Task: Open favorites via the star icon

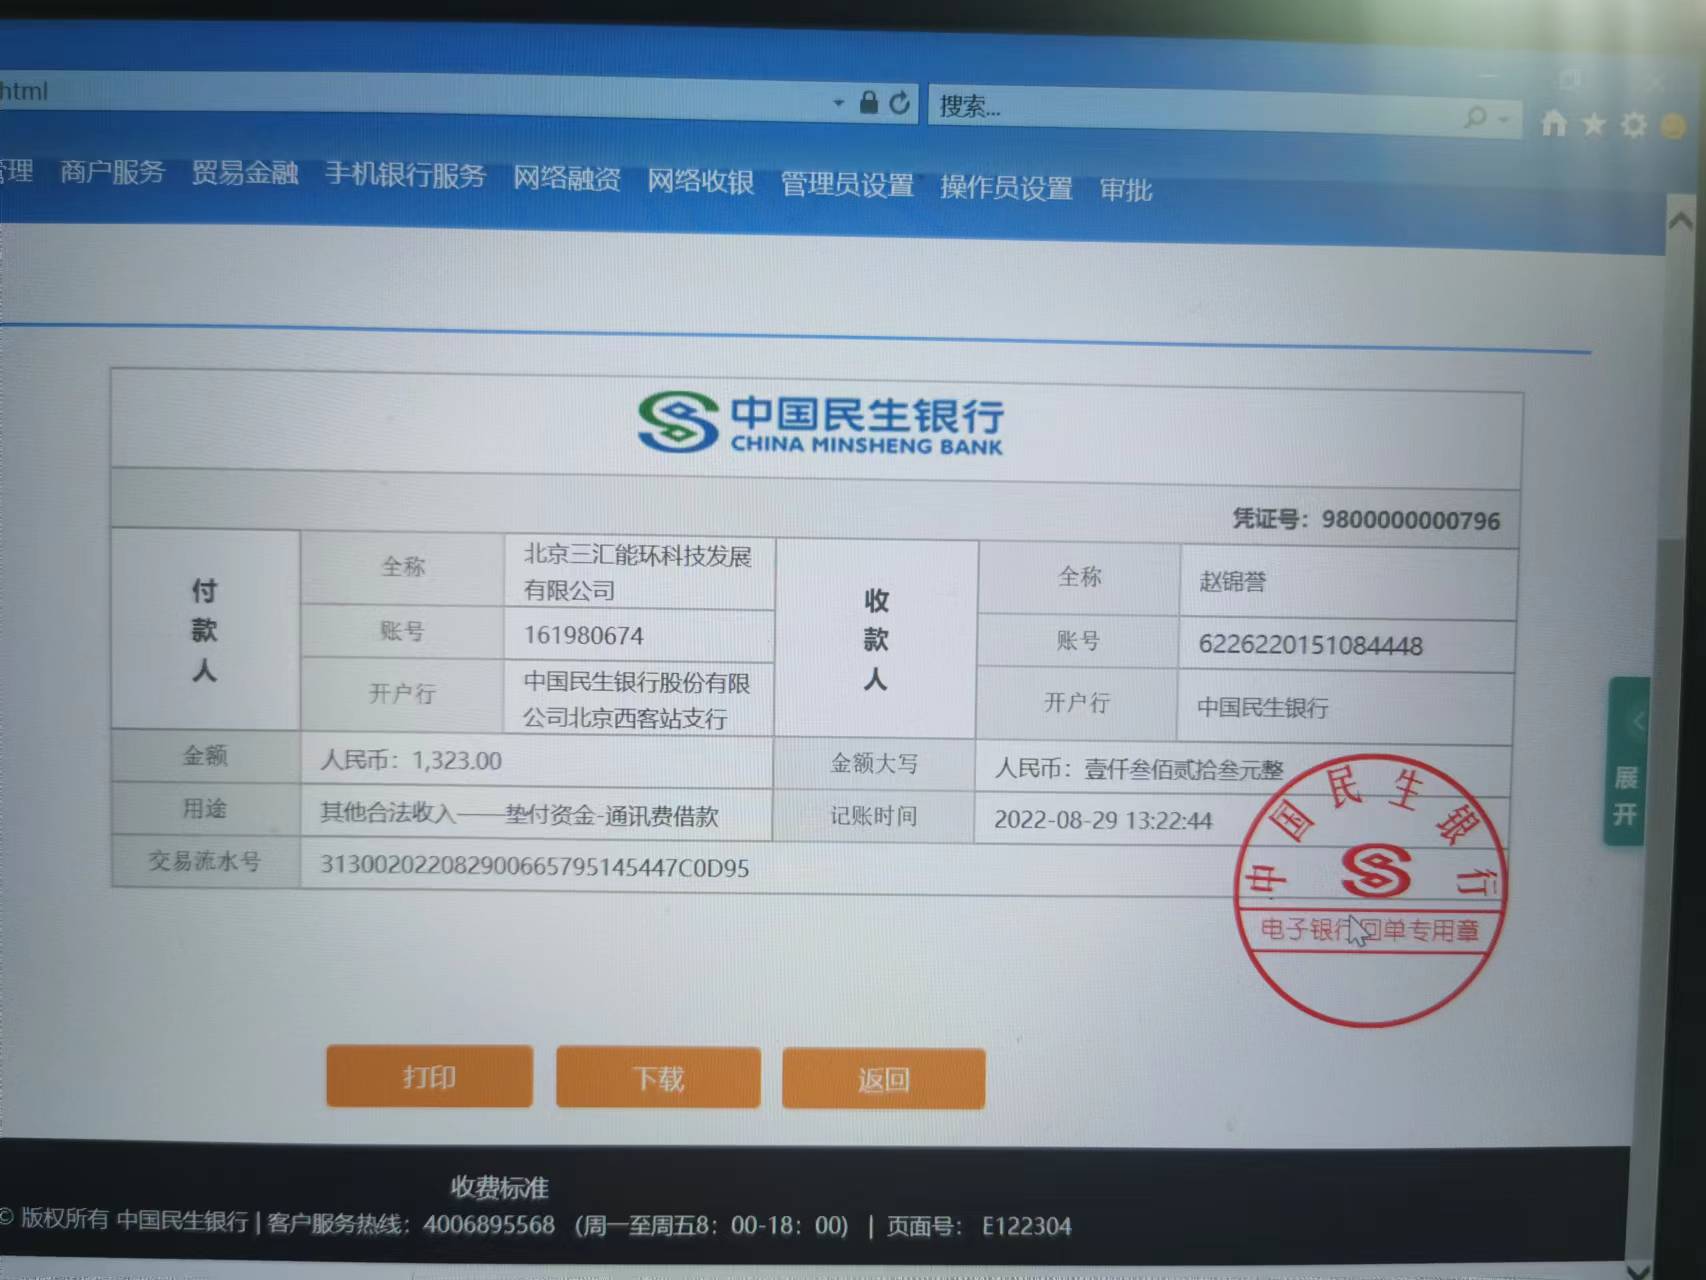Action: tap(1594, 124)
